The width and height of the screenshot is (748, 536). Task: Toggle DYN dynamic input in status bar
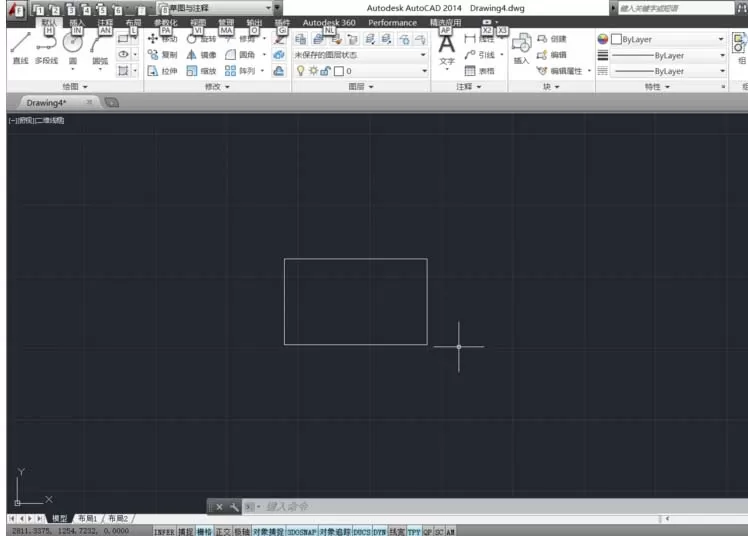(x=379, y=531)
